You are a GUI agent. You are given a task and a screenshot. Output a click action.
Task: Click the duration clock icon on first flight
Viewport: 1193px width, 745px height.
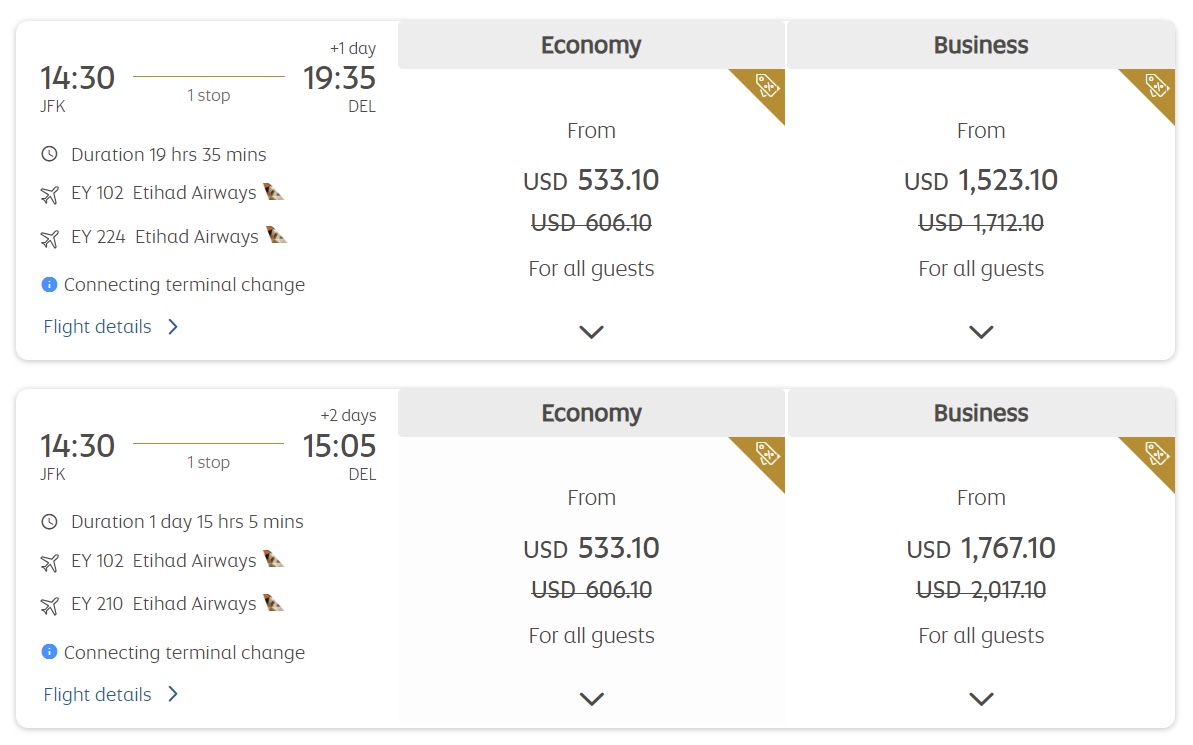coord(51,154)
